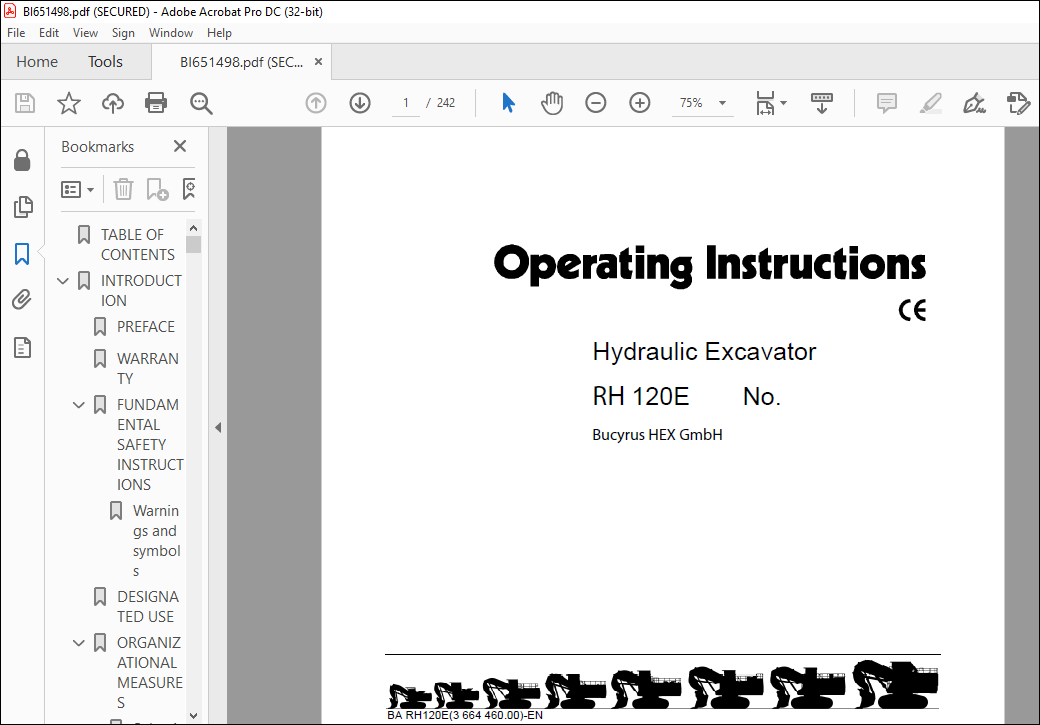1040x725 pixels.
Task: Go to the PREFACE bookmark
Action: click(146, 327)
